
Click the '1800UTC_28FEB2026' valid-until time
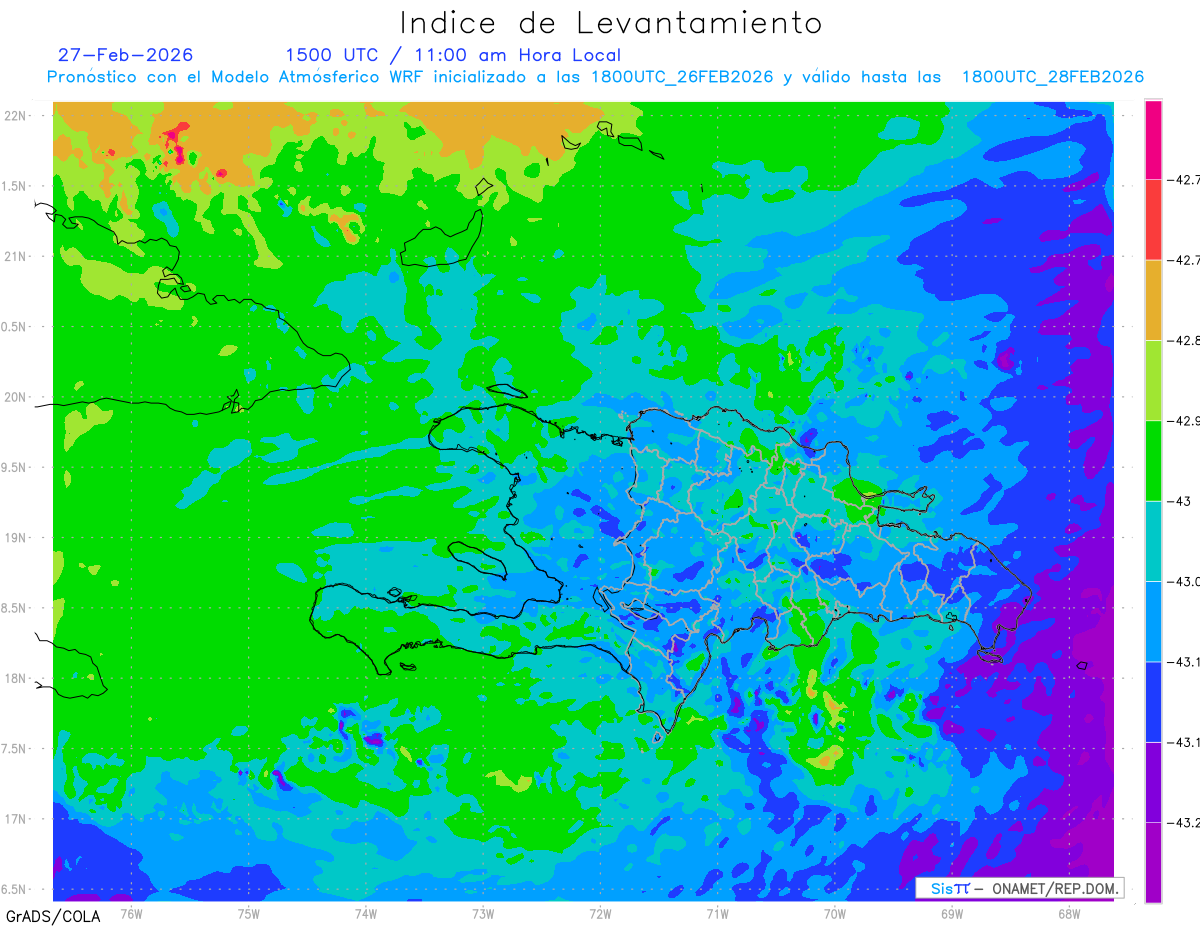point(1052,77)
